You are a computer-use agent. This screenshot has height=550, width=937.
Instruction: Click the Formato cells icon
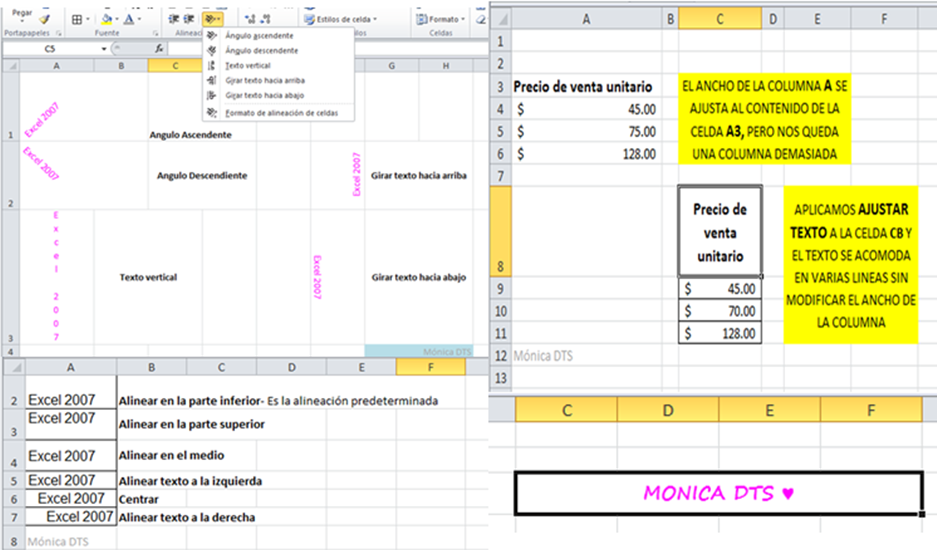point(422,19)
